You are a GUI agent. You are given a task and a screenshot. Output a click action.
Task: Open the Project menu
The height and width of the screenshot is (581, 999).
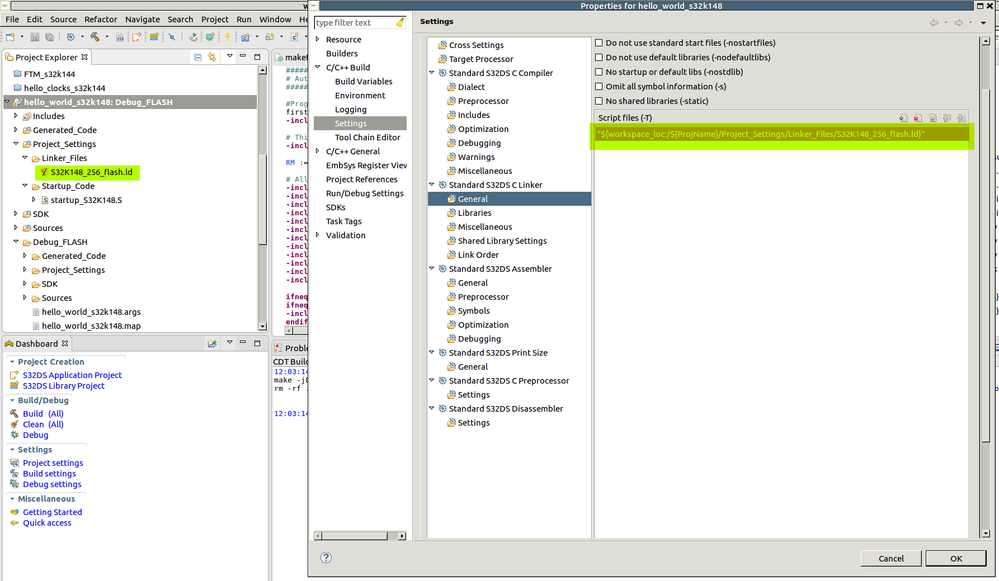tap(215, 20)
